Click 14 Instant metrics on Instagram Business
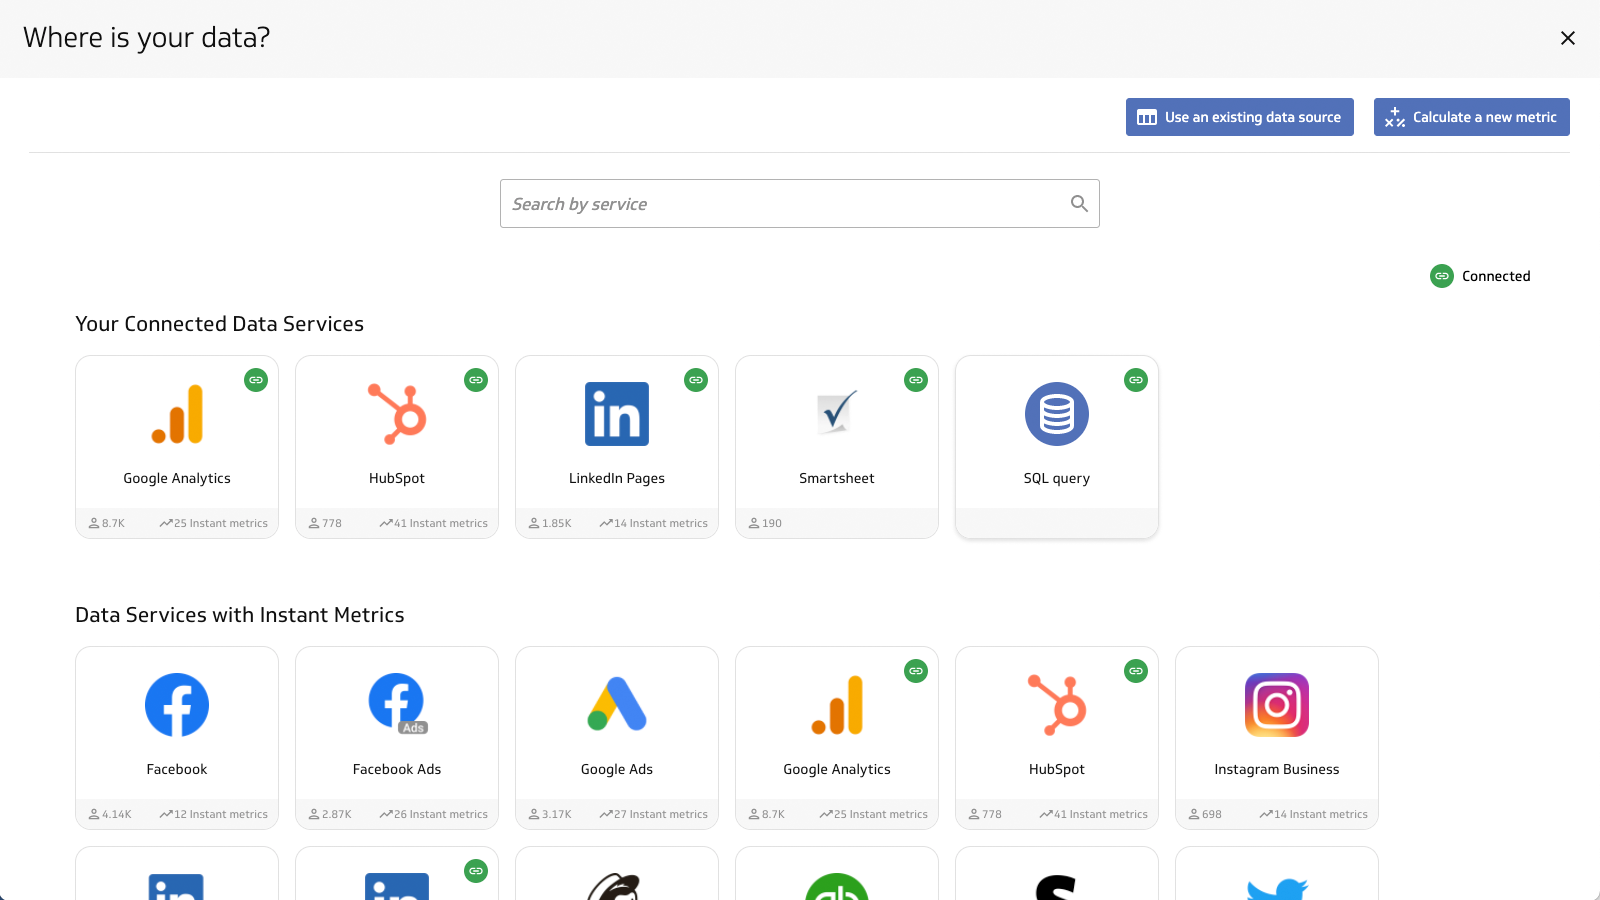 [x=1314, y=814]
